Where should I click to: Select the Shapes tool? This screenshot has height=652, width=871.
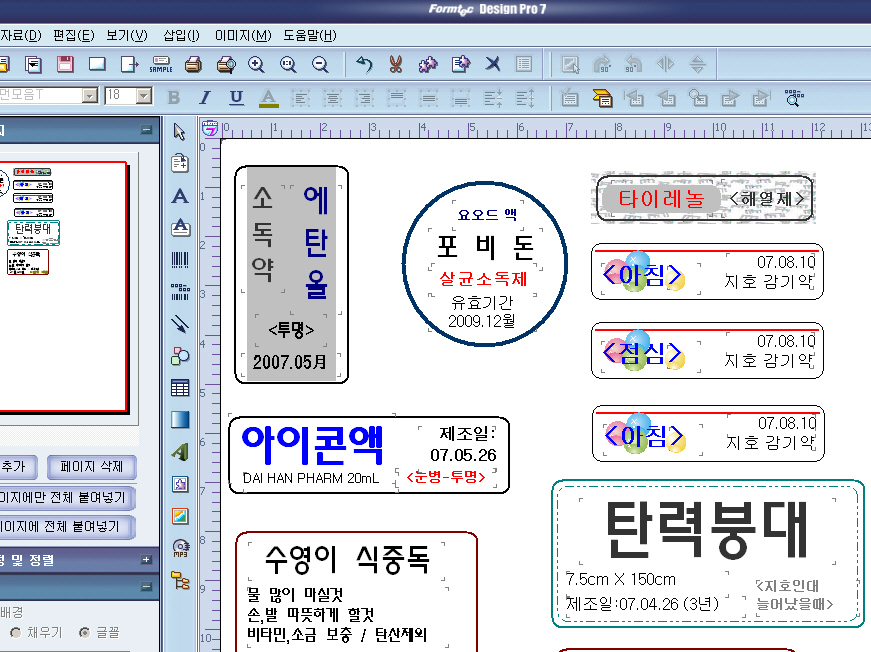click(x=179, y=355)
